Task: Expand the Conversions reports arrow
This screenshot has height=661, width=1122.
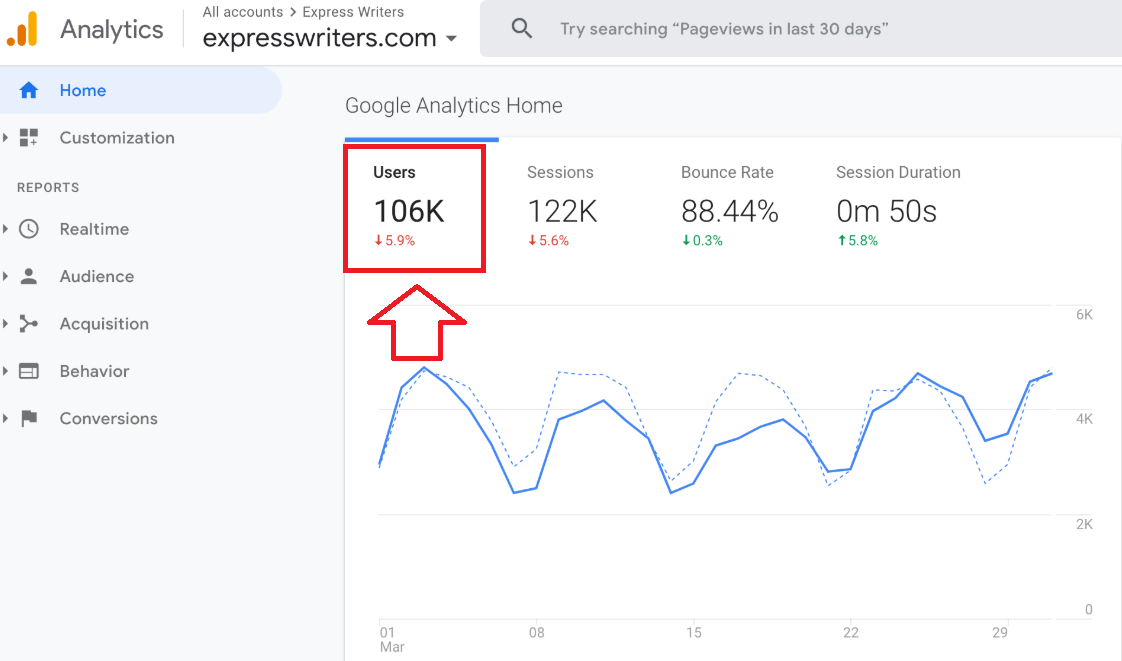Action: pyautogui.click(x=6, y=418)
